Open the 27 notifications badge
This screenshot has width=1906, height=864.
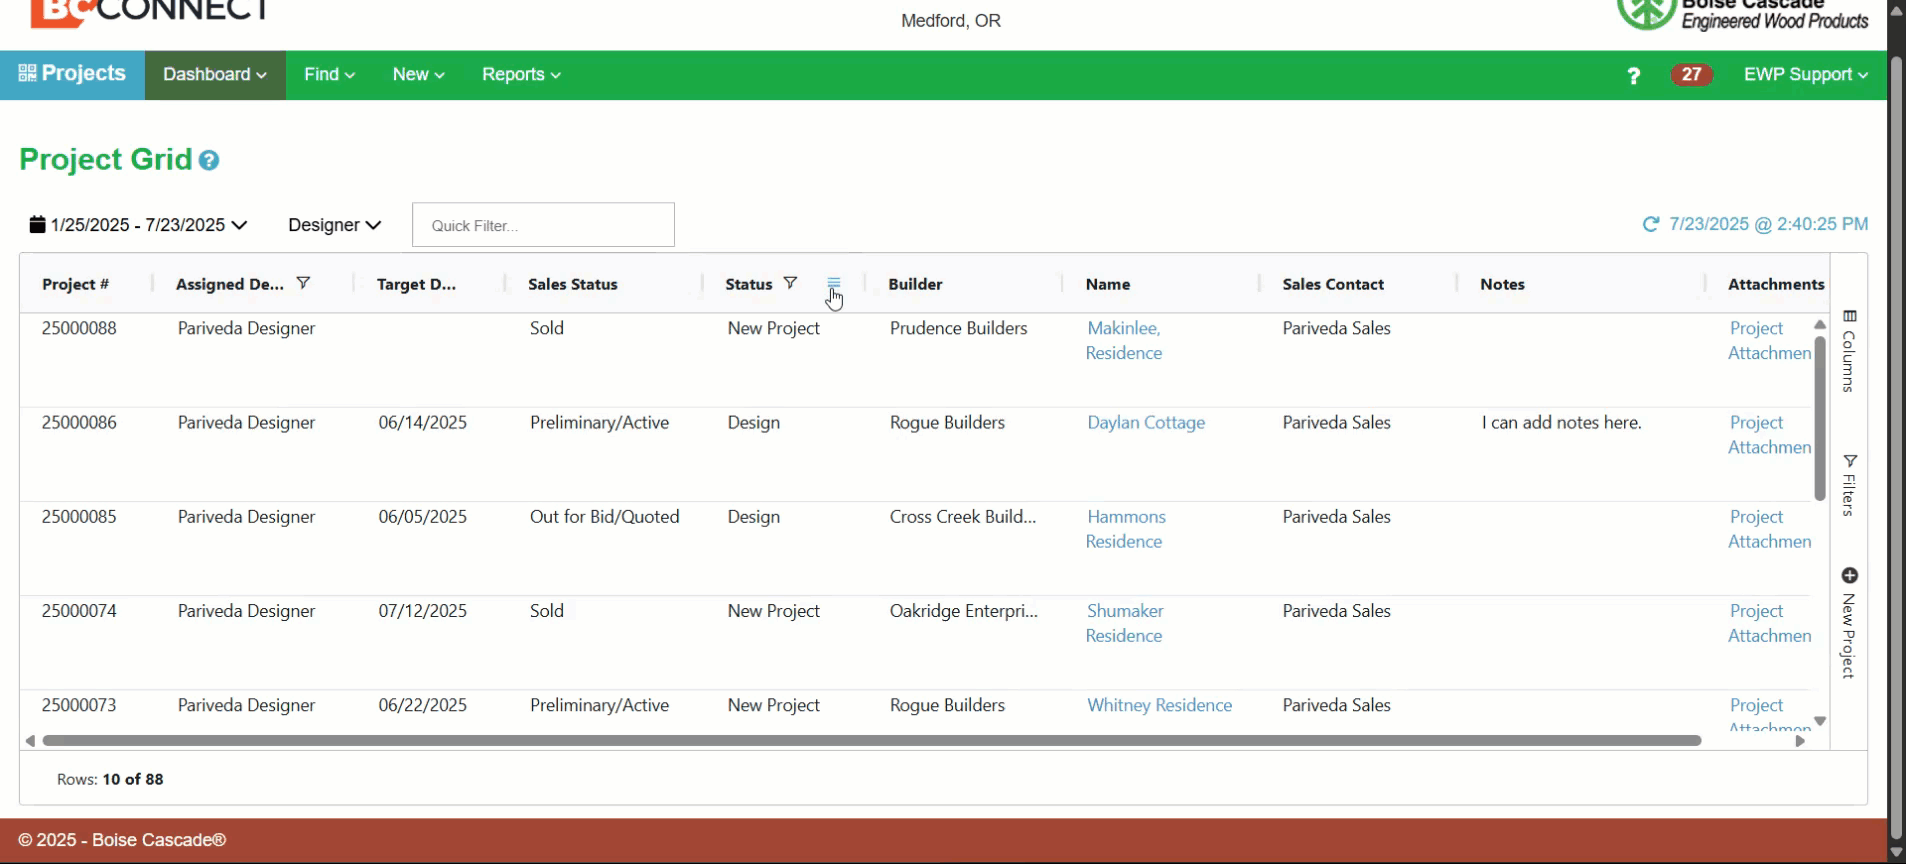coord(1691,74)
